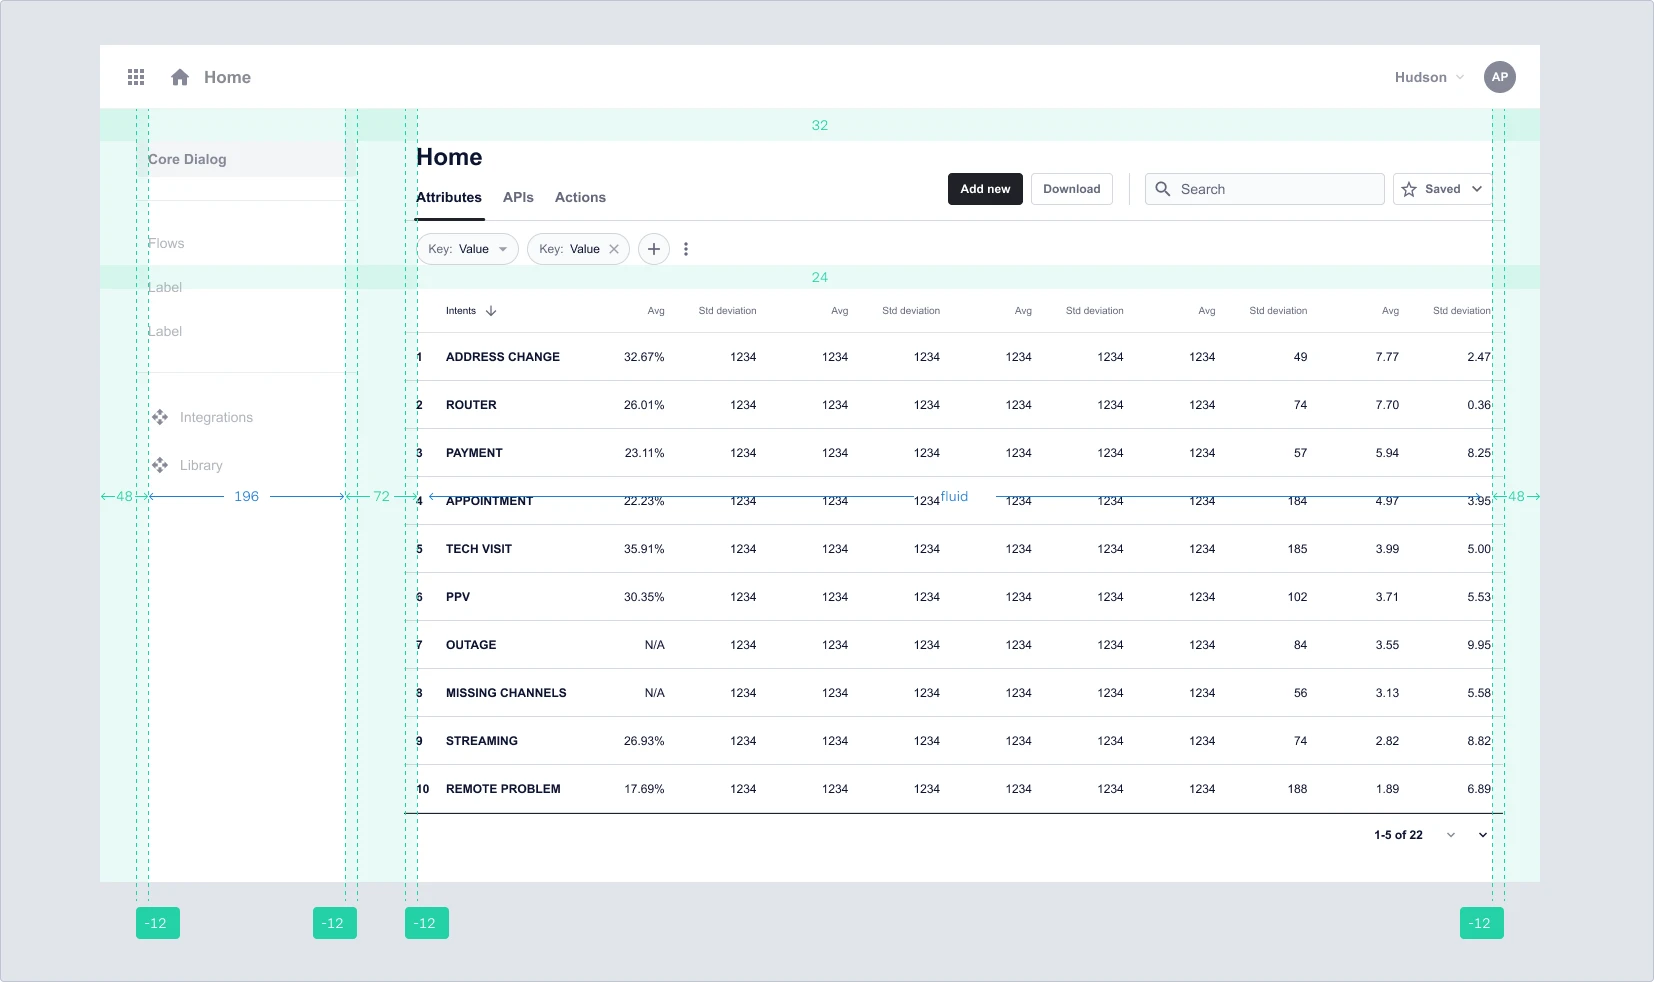Select the PPV intent row
Image resolution: width=1654 pixels, height=982 pixels.
(x=954, y=597)
